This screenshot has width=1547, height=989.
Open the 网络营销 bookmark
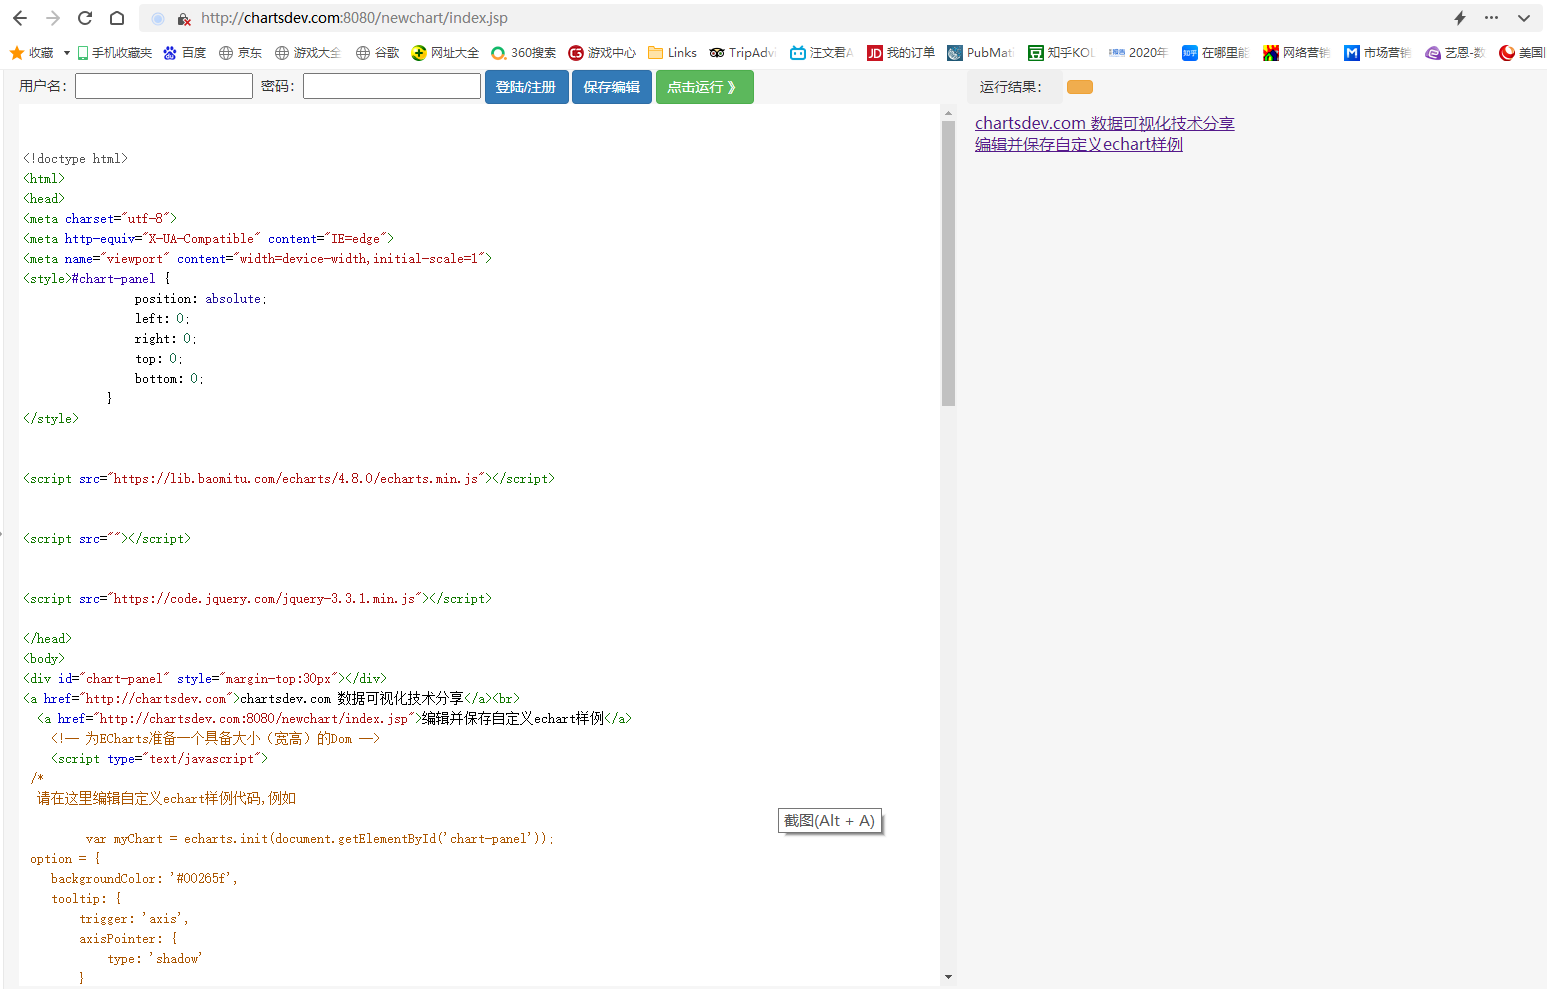coord(1296,52)
